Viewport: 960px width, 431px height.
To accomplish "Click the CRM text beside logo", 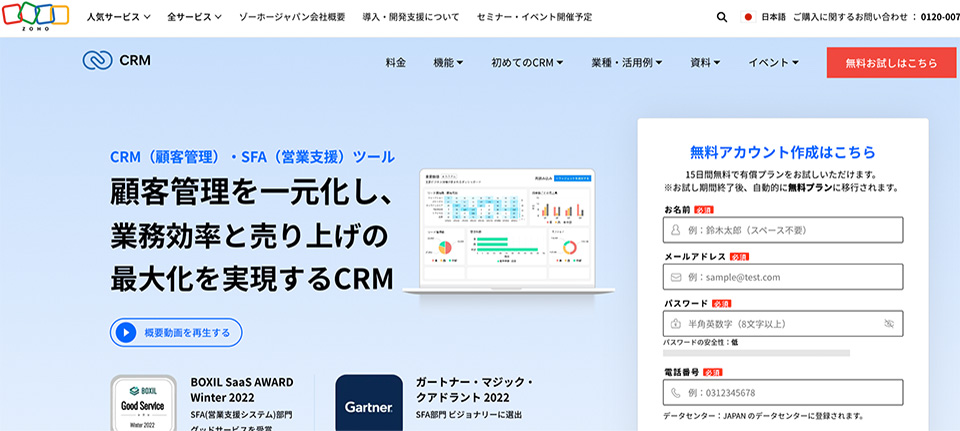I will (x=135, y=61).
